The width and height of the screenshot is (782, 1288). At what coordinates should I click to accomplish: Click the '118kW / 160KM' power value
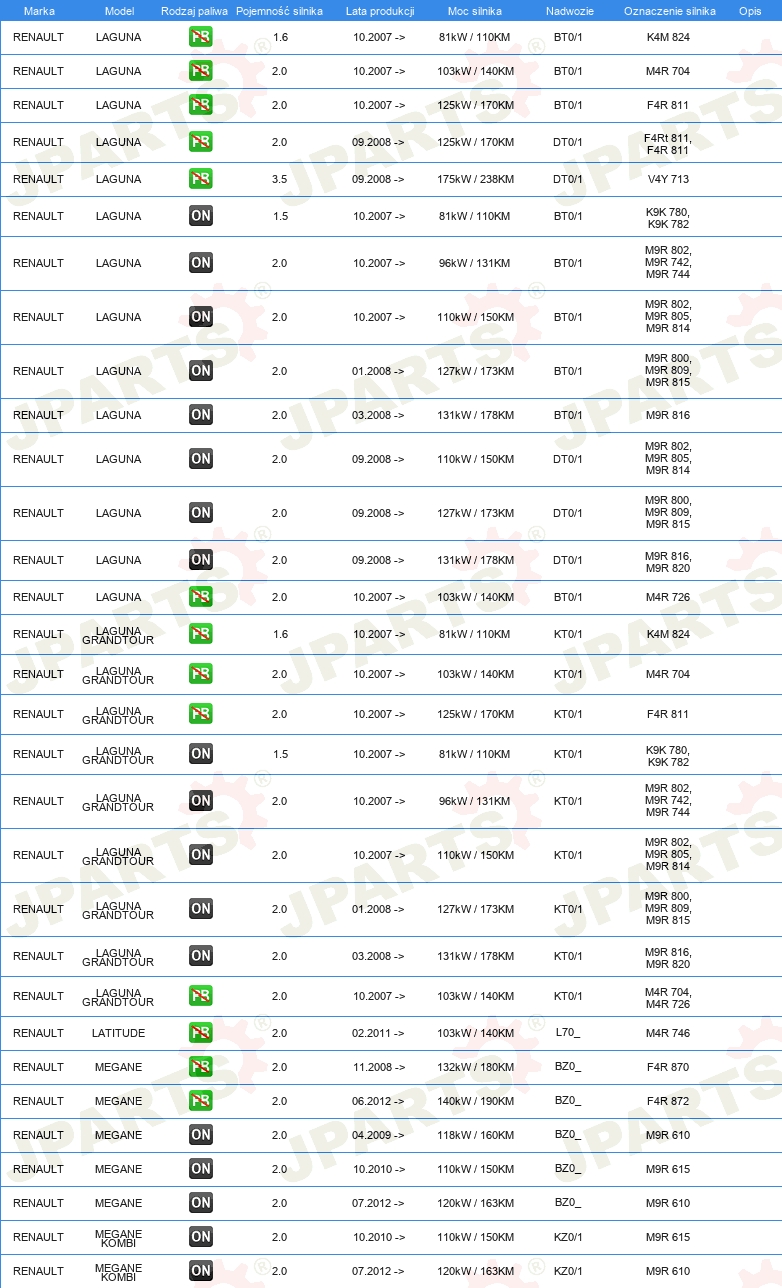click(476, 1135)
